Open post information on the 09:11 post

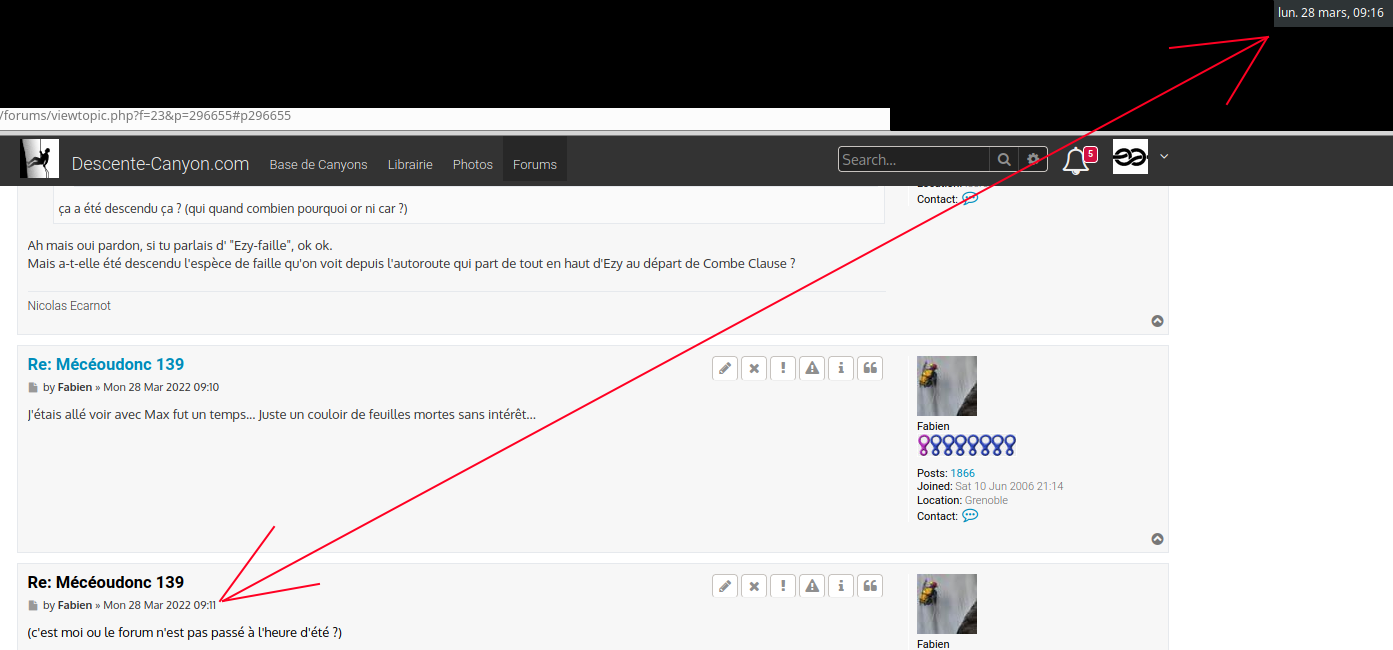point(841,586)
